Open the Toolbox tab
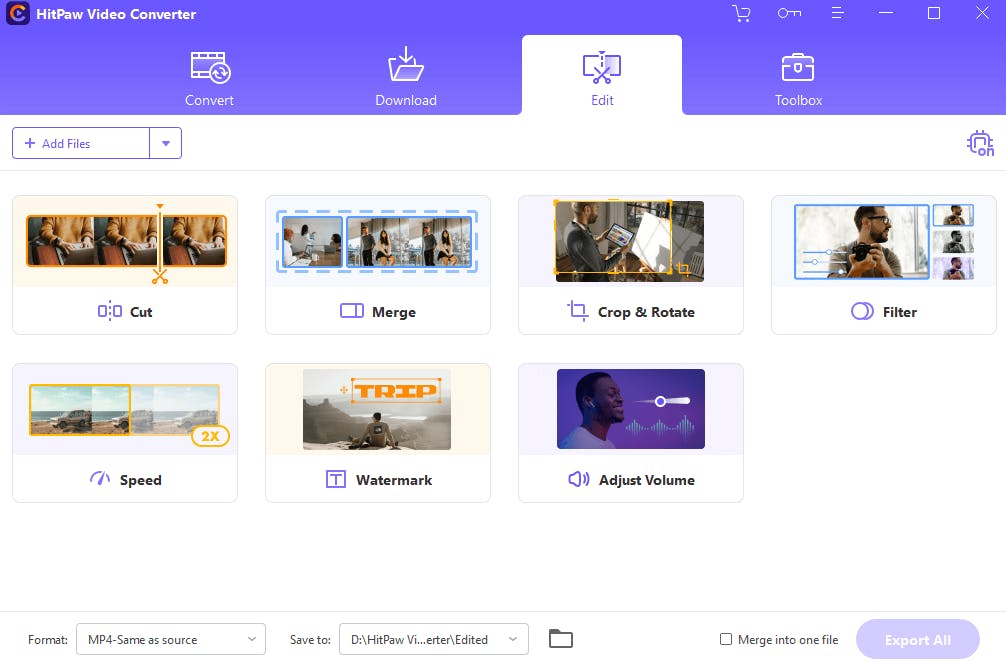Viewport: 1006px width, 661px height. pyautogui.click(x=798, y=76)
